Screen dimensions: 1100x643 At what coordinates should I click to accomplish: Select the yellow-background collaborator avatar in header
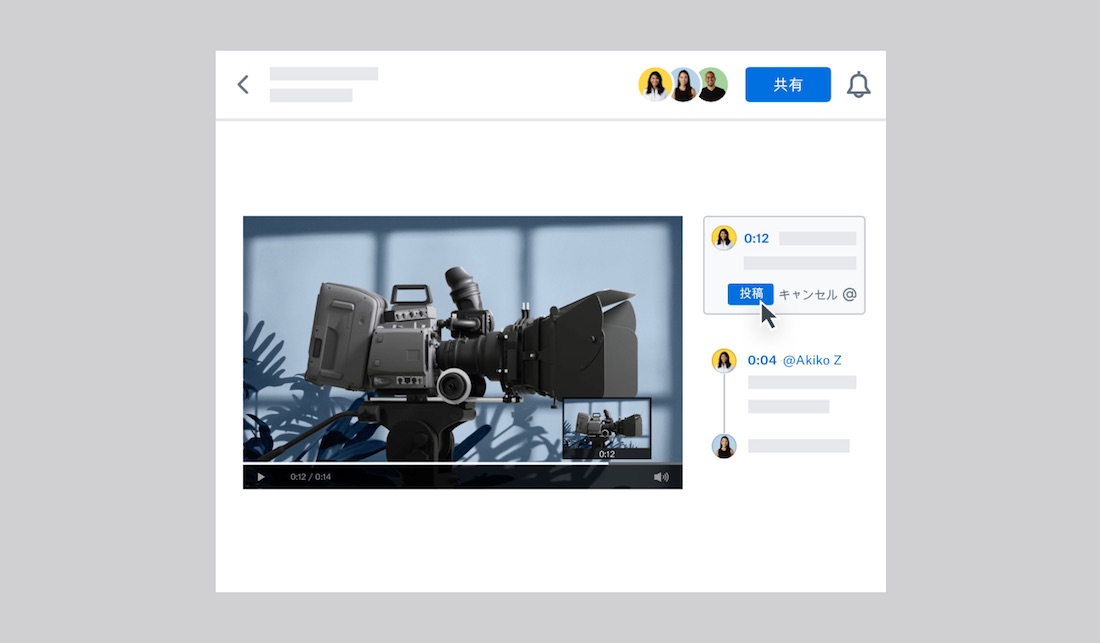[655, 85]
